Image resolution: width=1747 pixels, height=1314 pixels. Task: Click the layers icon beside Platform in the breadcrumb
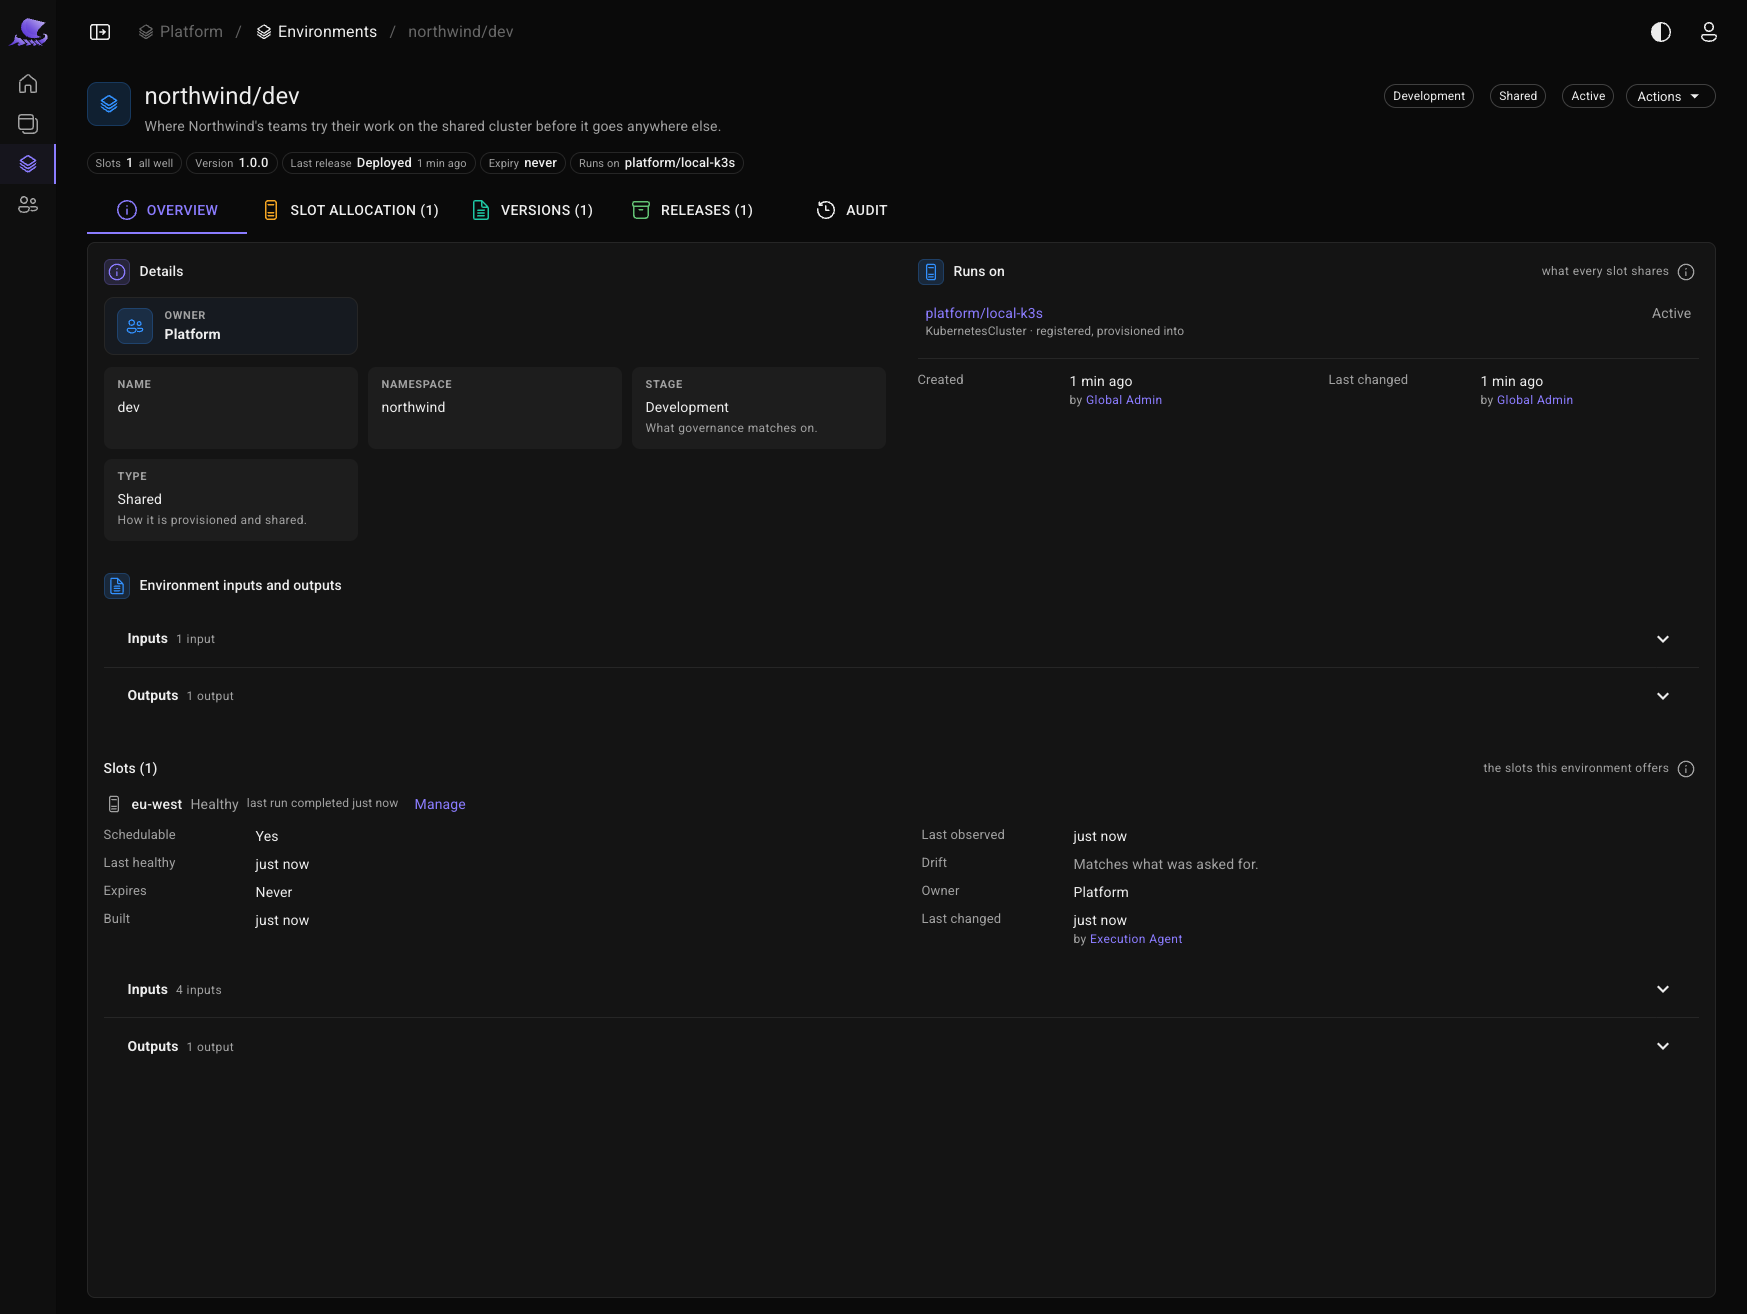(x=146, y=32)
